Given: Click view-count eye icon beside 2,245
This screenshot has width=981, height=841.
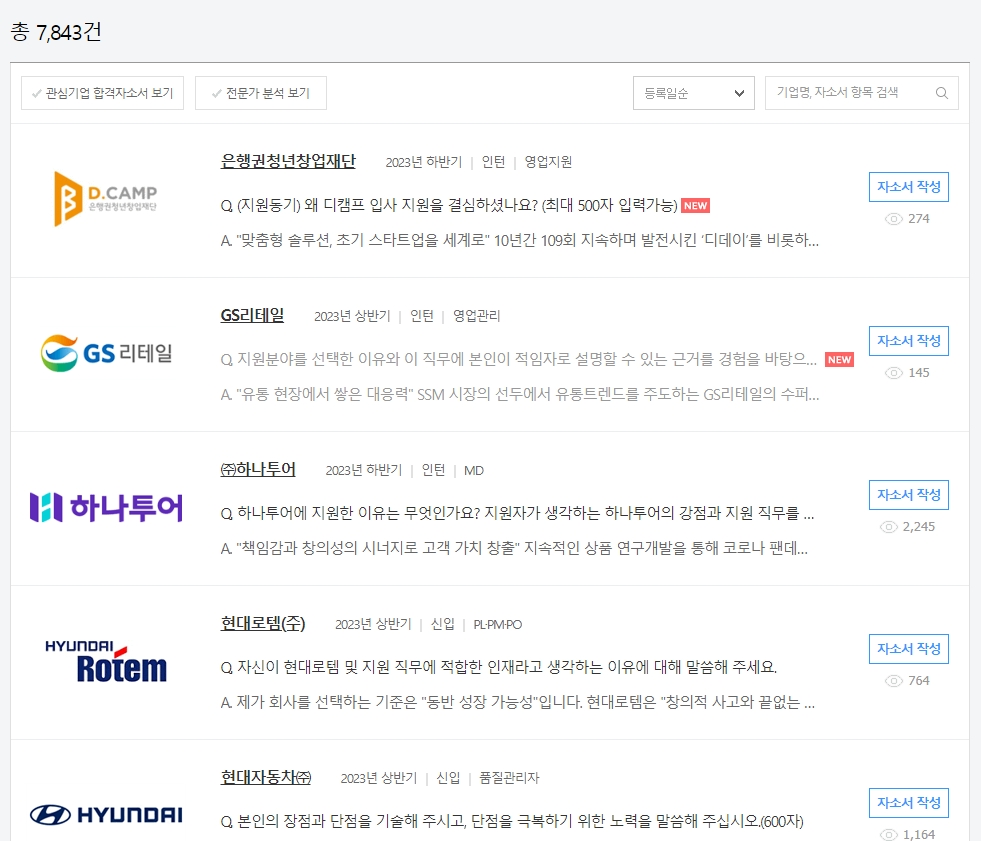Looking at the screenshot, I should (888, 527).
